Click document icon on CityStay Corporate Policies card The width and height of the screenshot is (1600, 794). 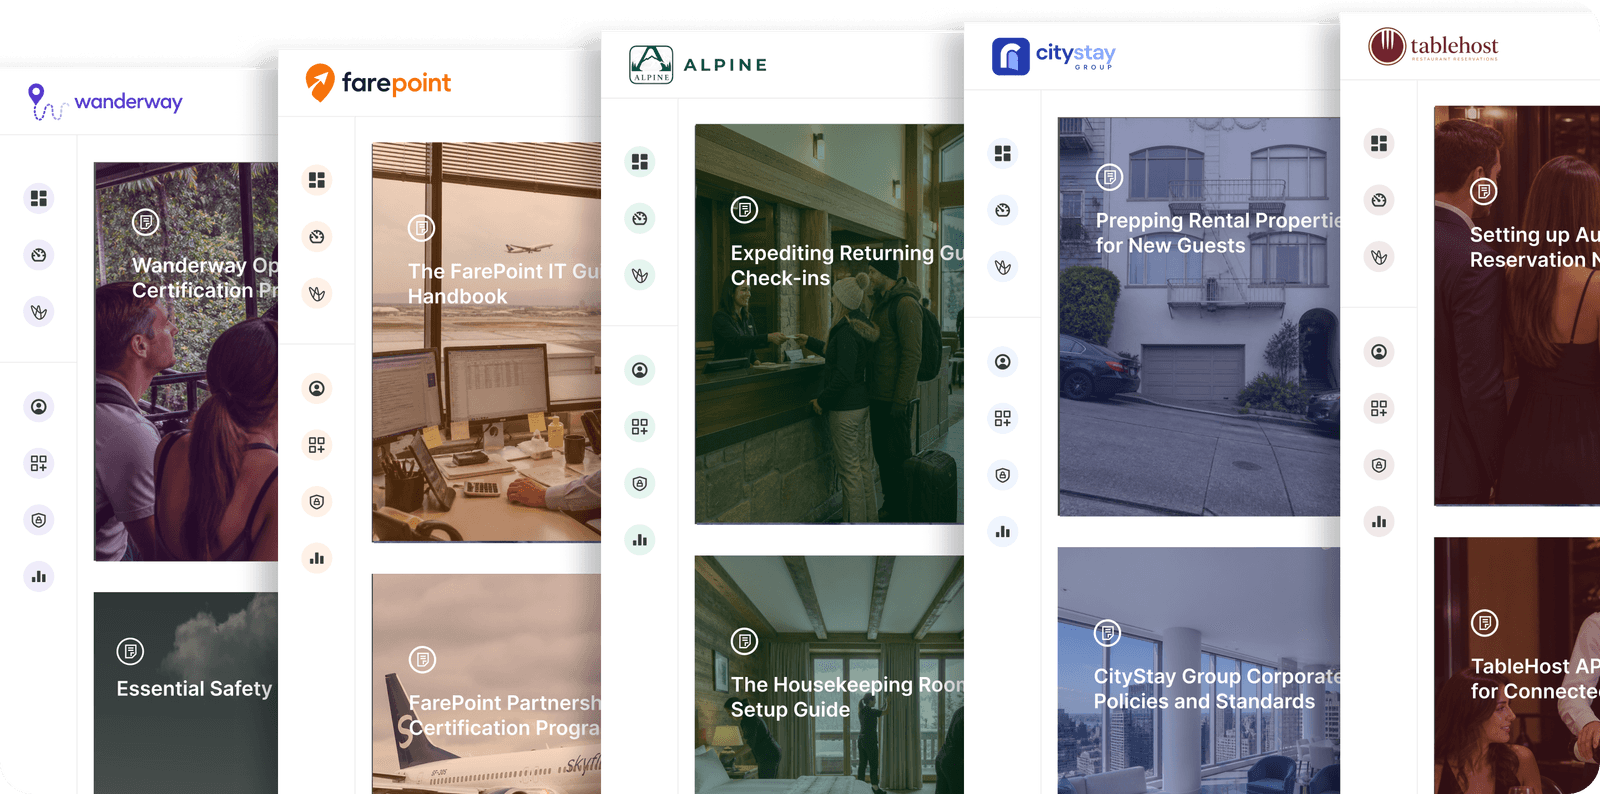1107,633
